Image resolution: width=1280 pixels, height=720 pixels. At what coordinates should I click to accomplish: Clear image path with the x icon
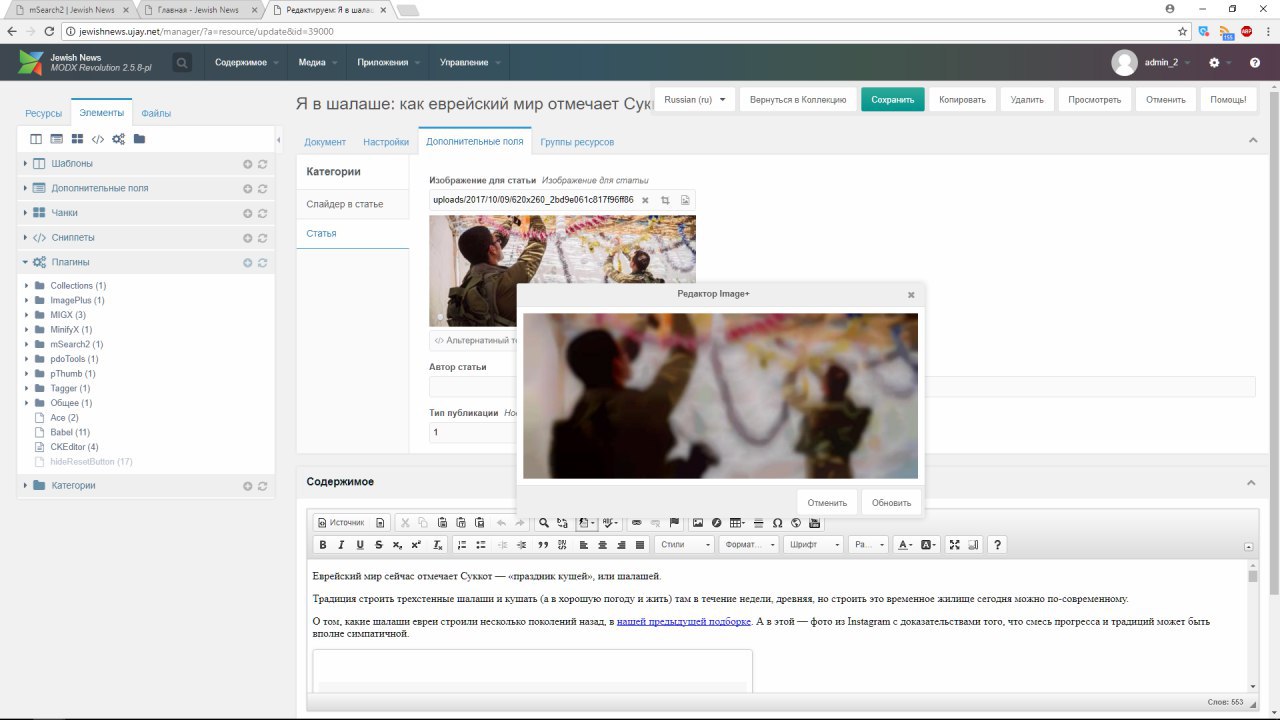(645, 200)
